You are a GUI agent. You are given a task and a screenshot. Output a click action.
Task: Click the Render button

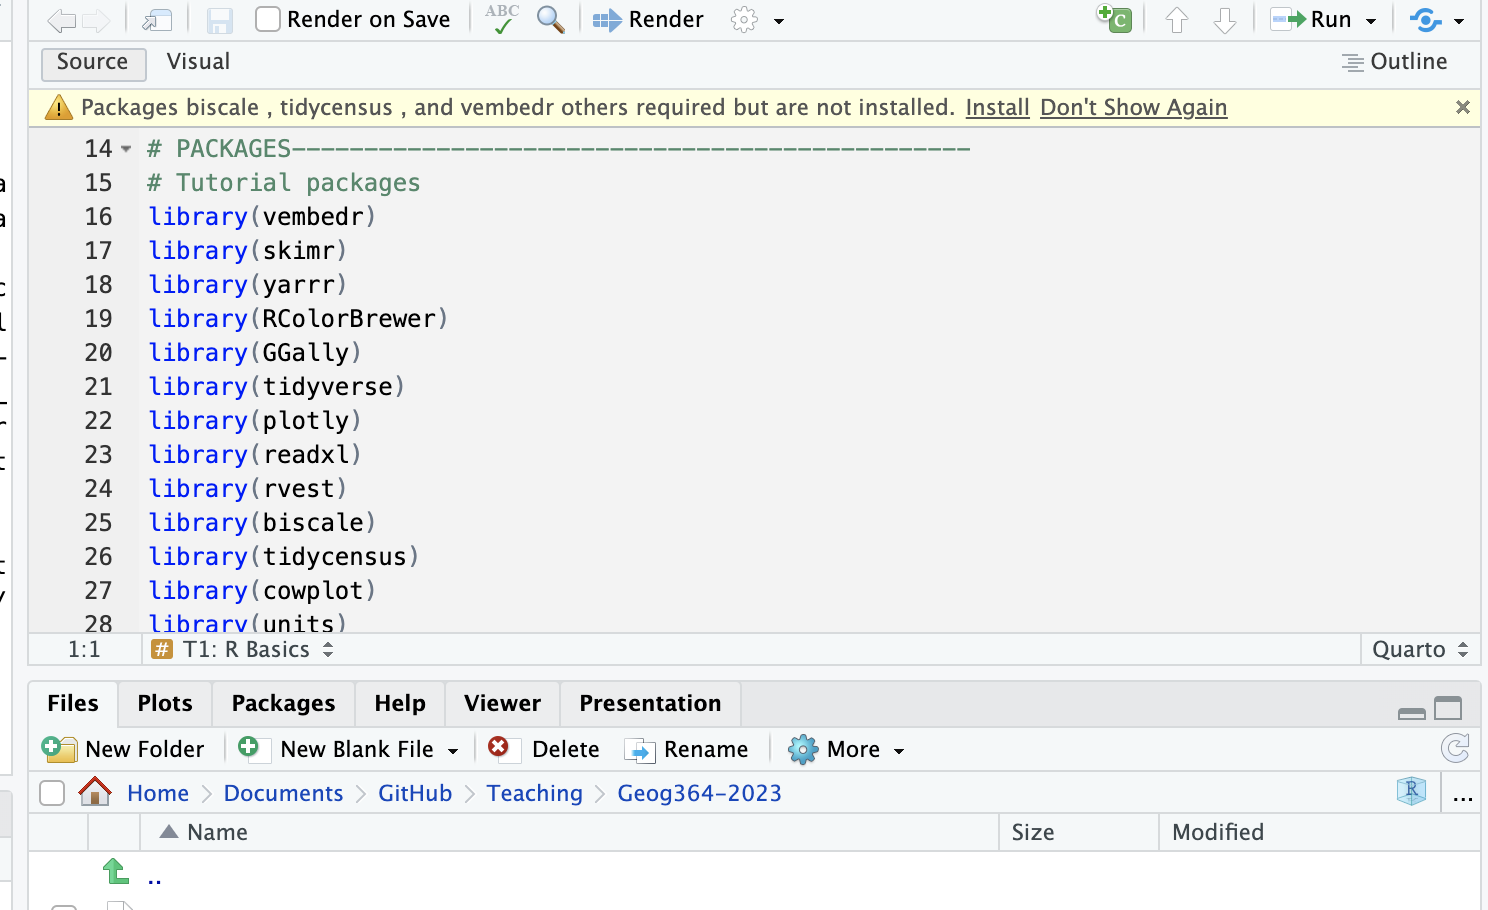(648, 19)
